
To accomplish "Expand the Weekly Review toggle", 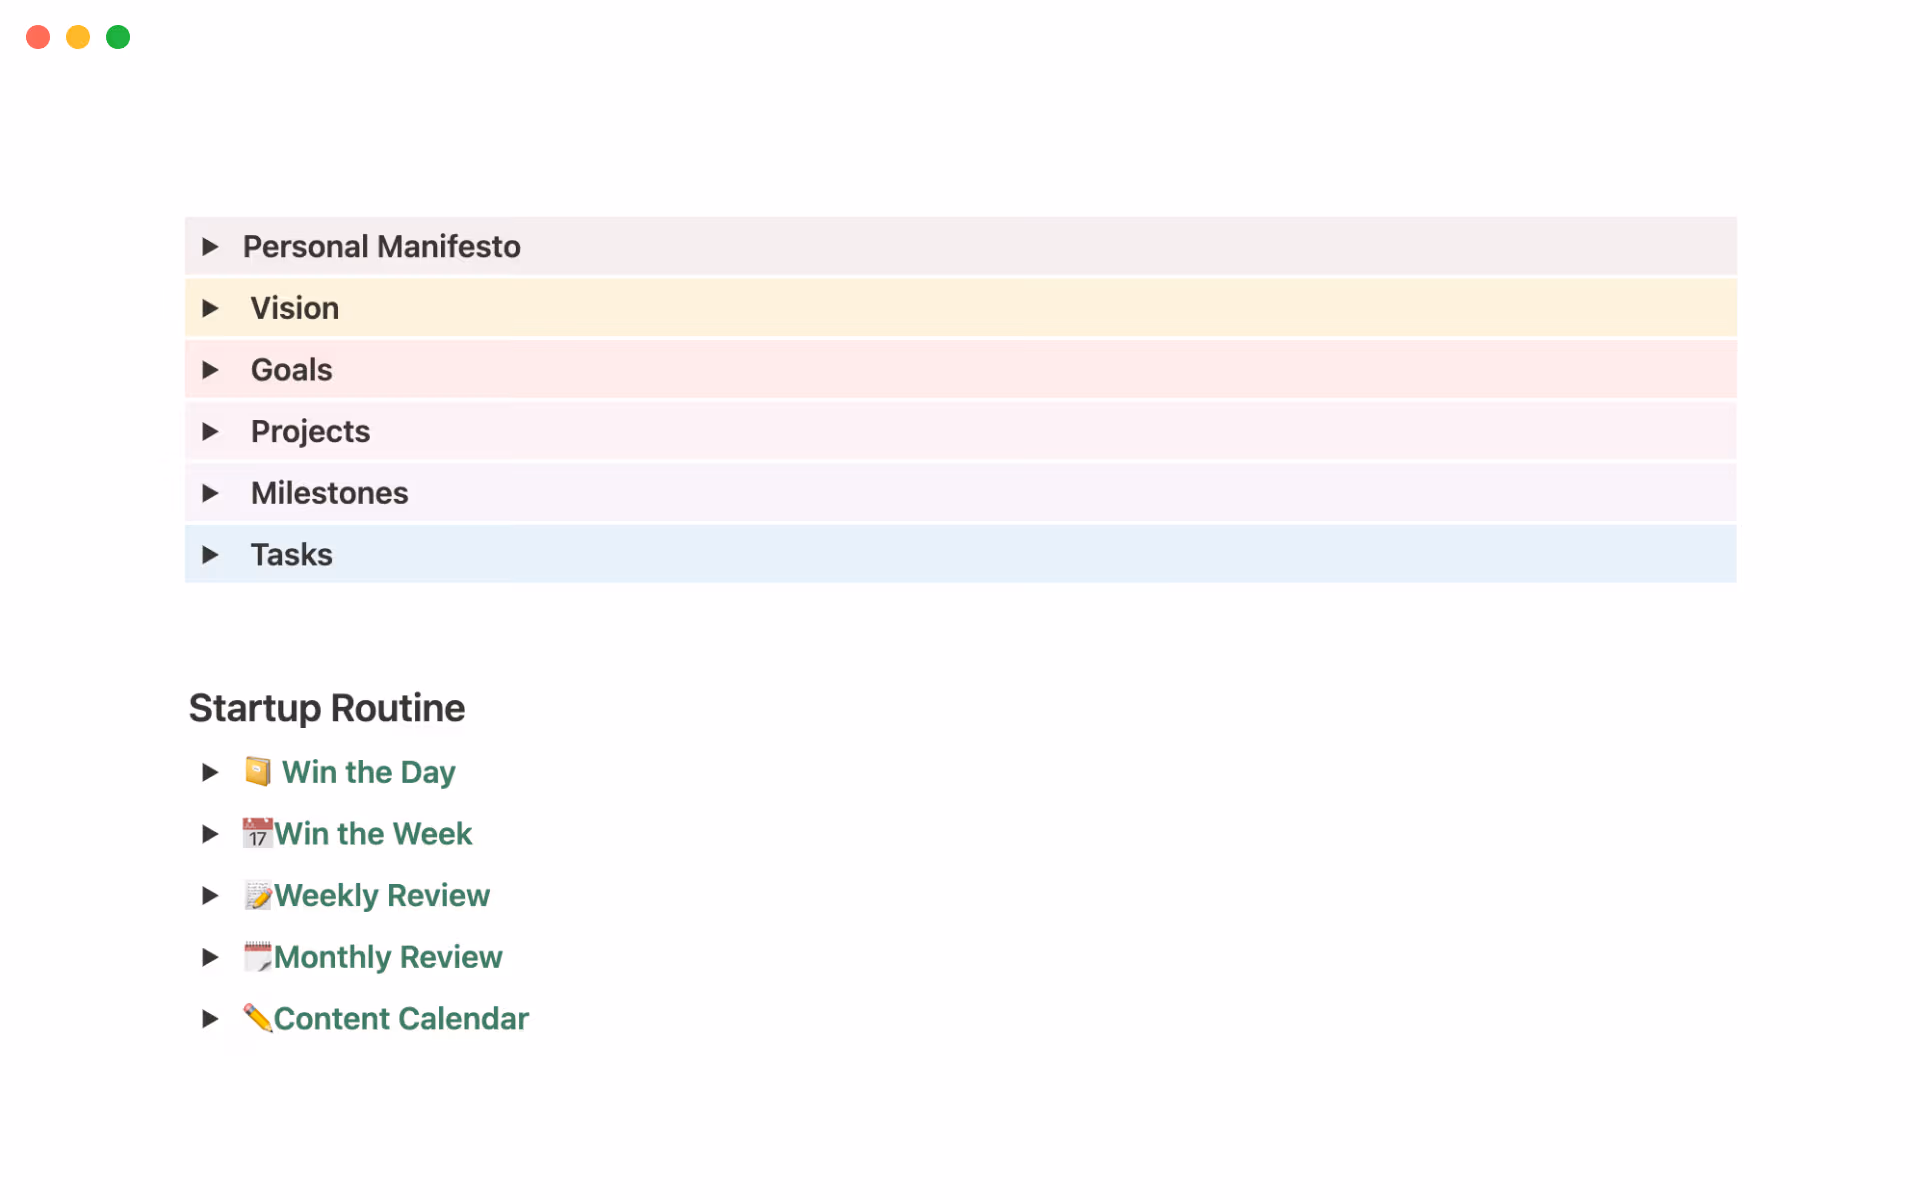I will 210,895.
